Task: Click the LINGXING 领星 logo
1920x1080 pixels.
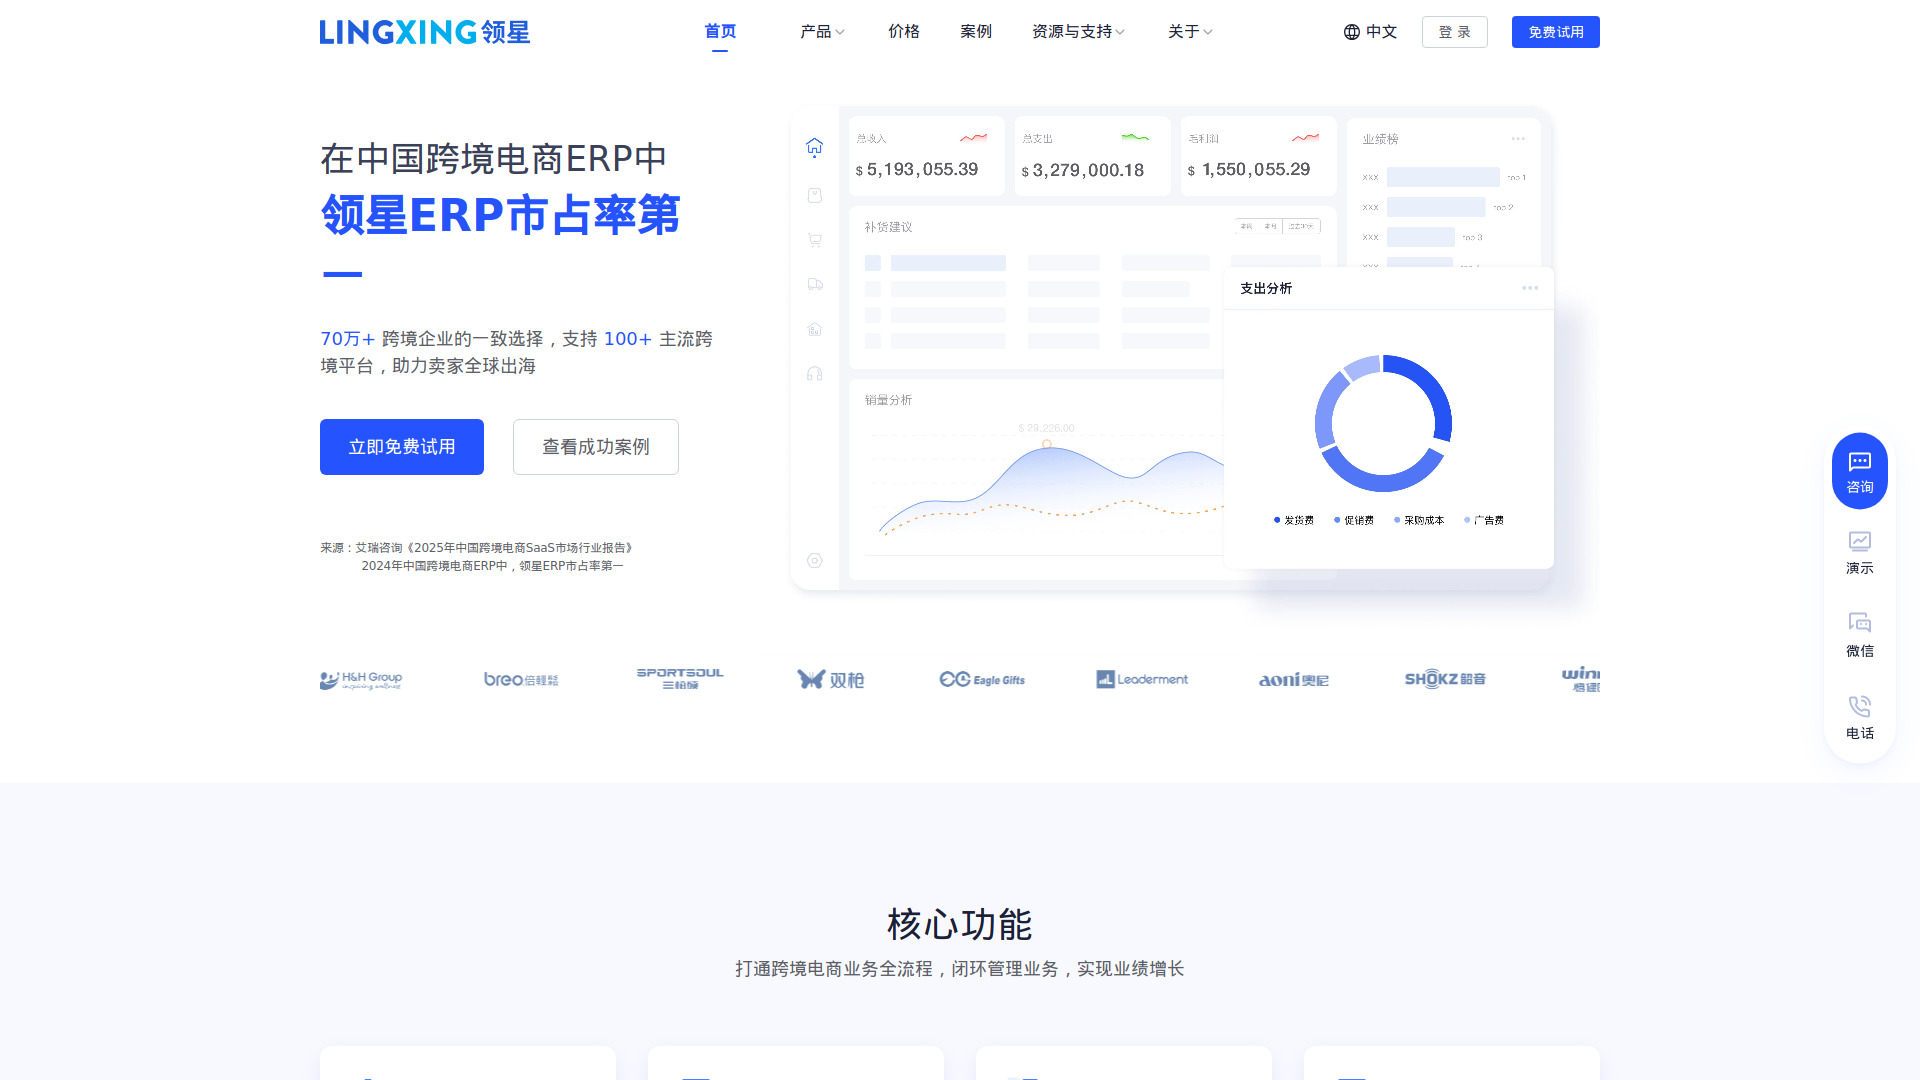Action: click(x=424, y=32)
